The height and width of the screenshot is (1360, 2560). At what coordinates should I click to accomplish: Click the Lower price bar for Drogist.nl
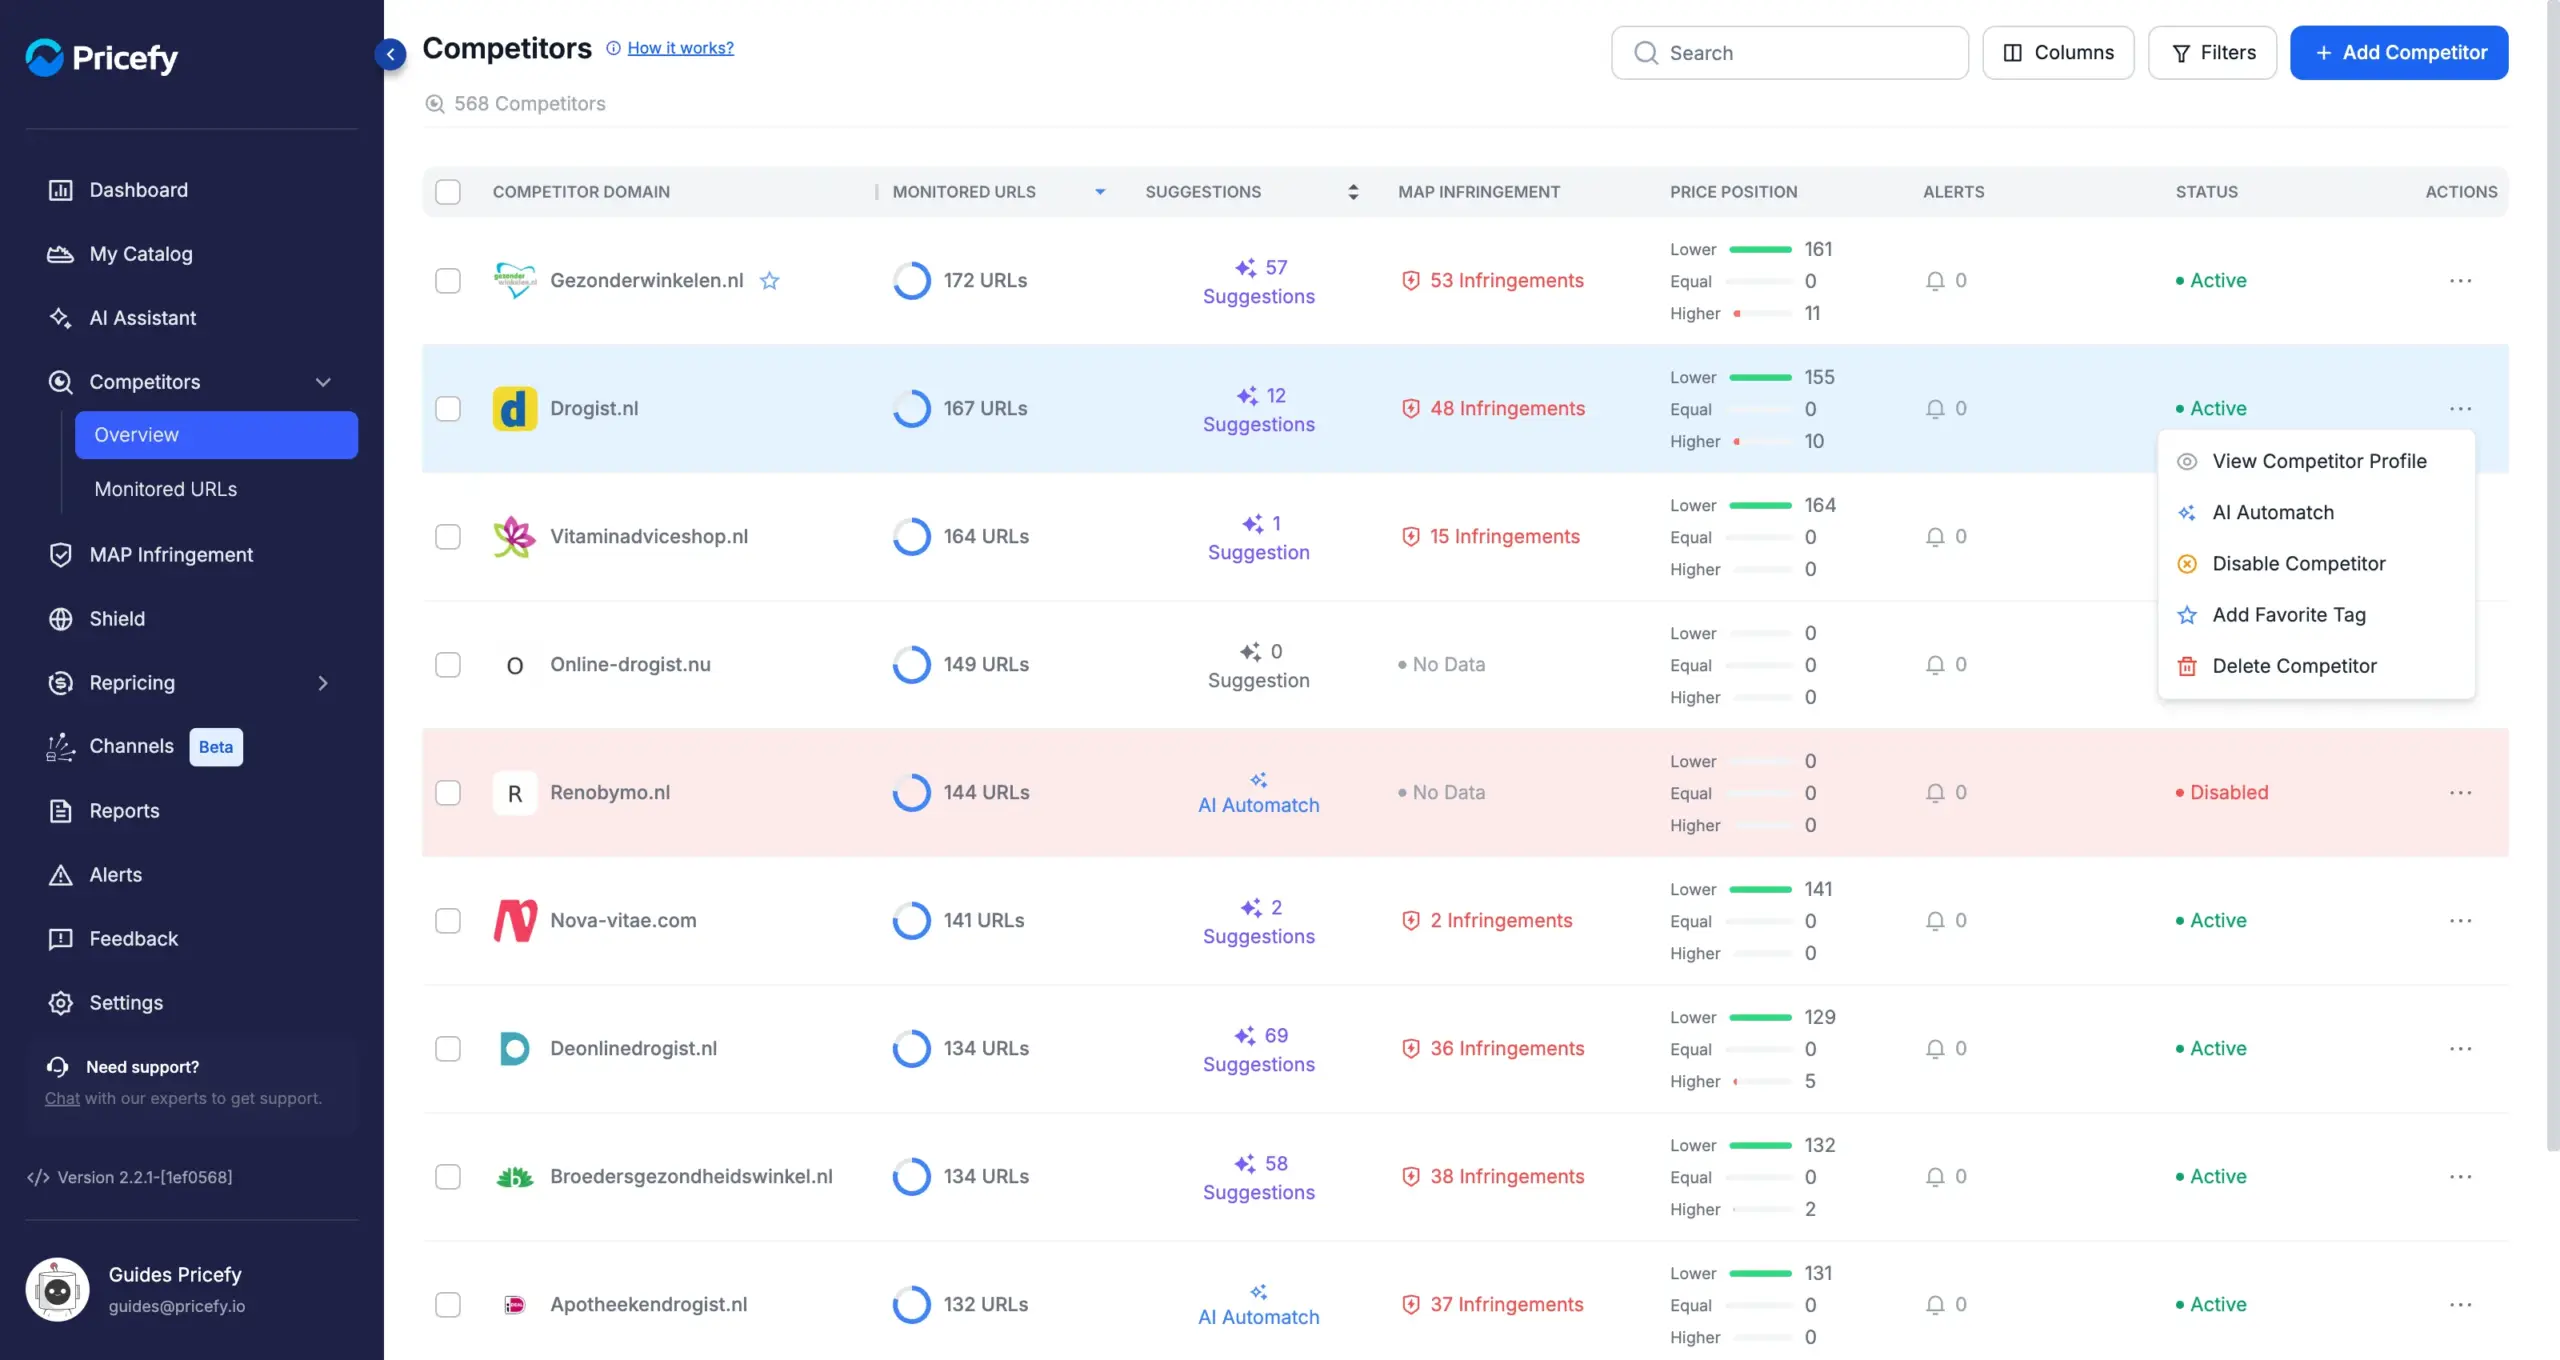click(x=1760, y=377)
